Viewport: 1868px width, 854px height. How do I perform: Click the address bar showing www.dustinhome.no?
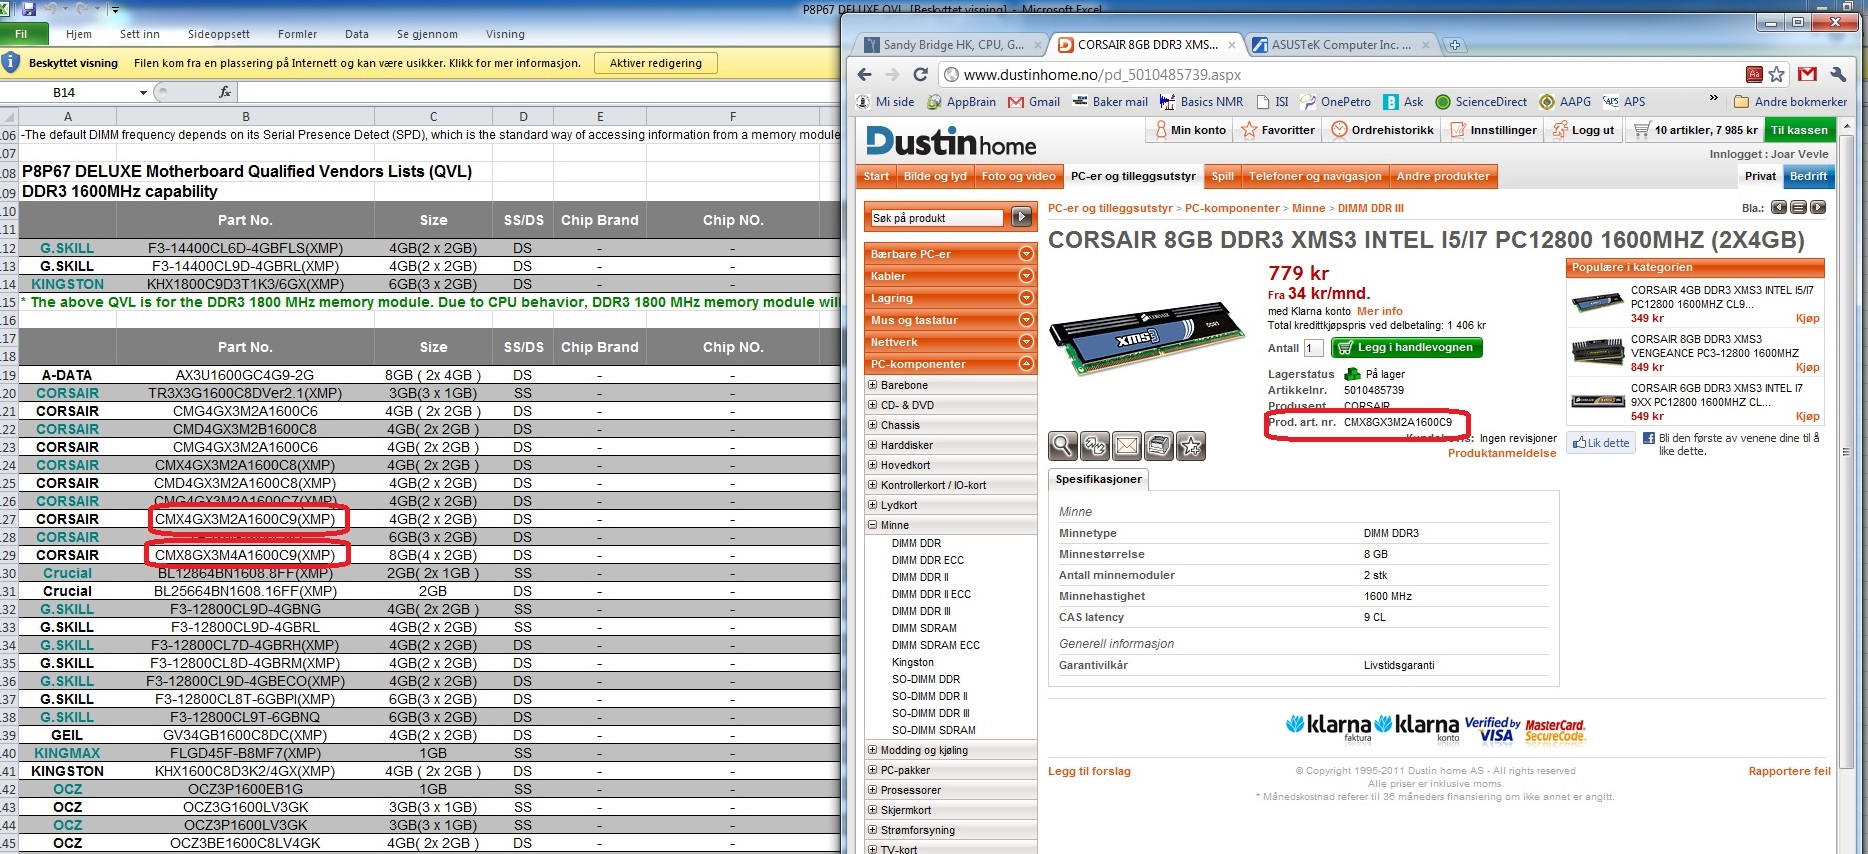(1340, 74)
